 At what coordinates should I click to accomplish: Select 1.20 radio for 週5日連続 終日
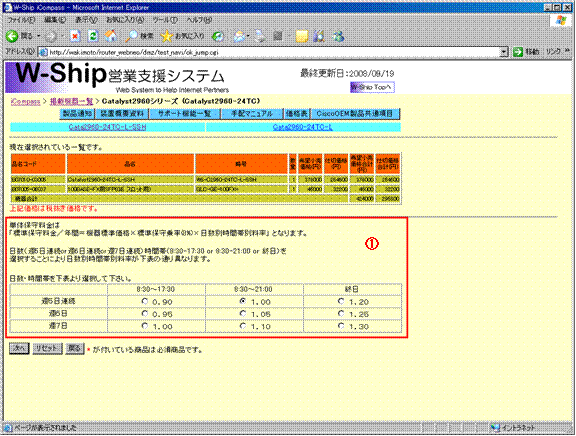point(341,301)
